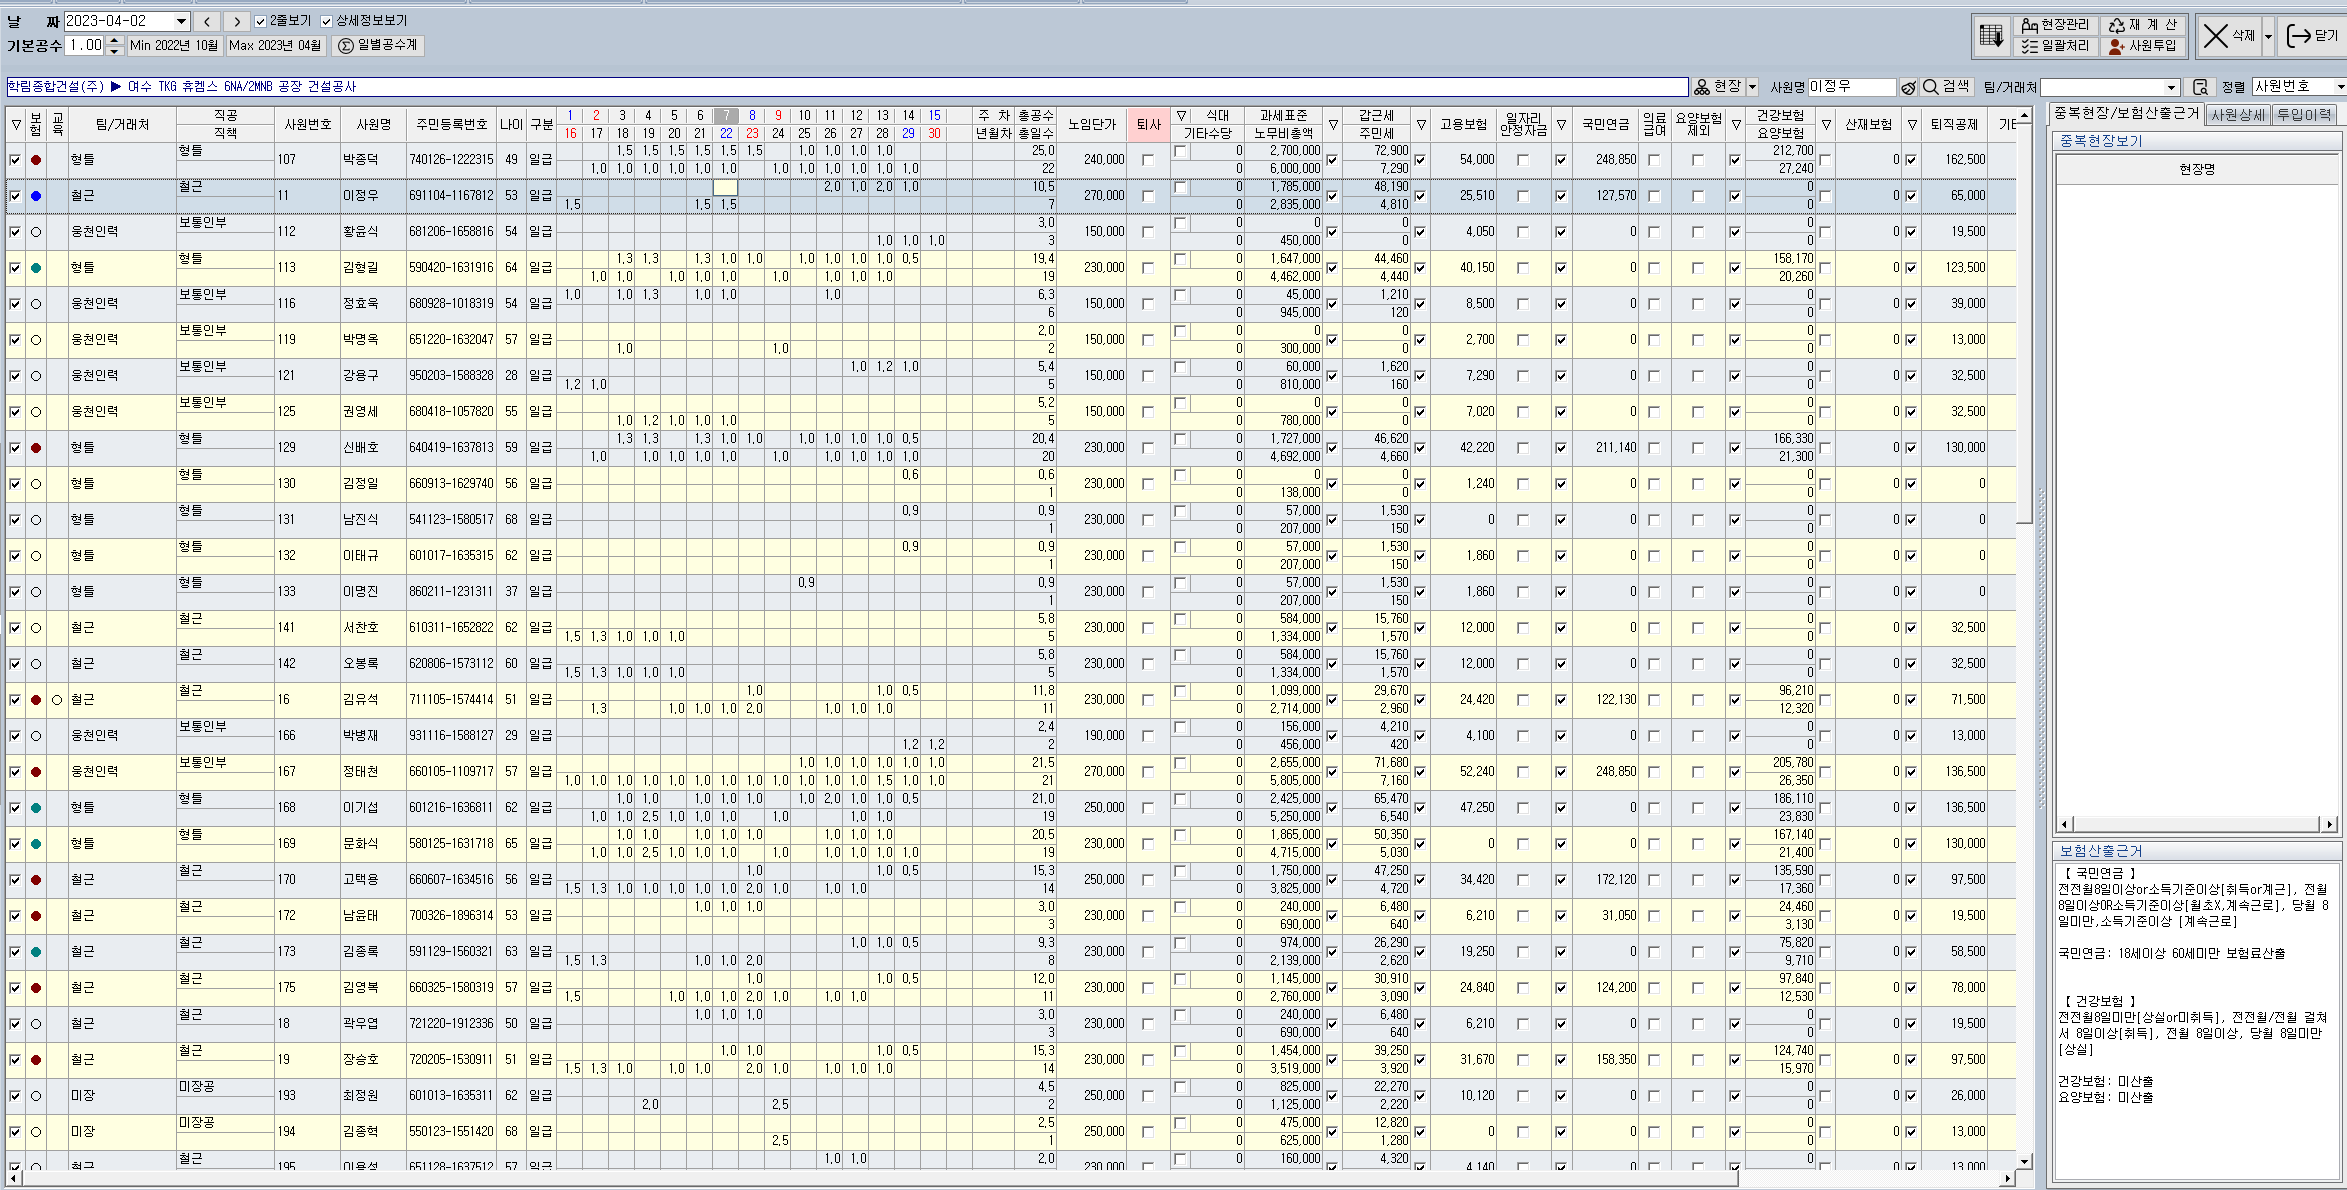Screen dimensions: 2347x1190
Task: Click the 삭제 delete button
Action: [x=2229, y=36]
